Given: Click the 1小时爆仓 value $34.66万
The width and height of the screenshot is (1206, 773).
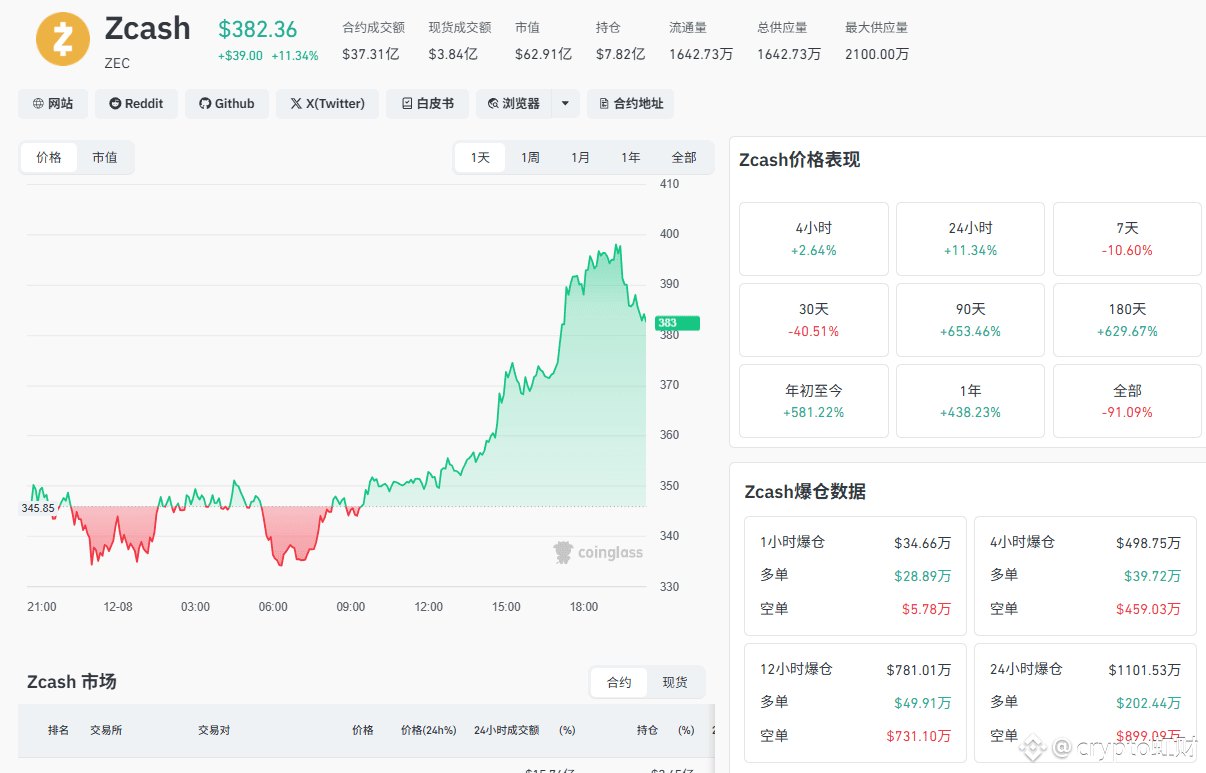Looking at the screenshot, I should (x=922, y=543).
